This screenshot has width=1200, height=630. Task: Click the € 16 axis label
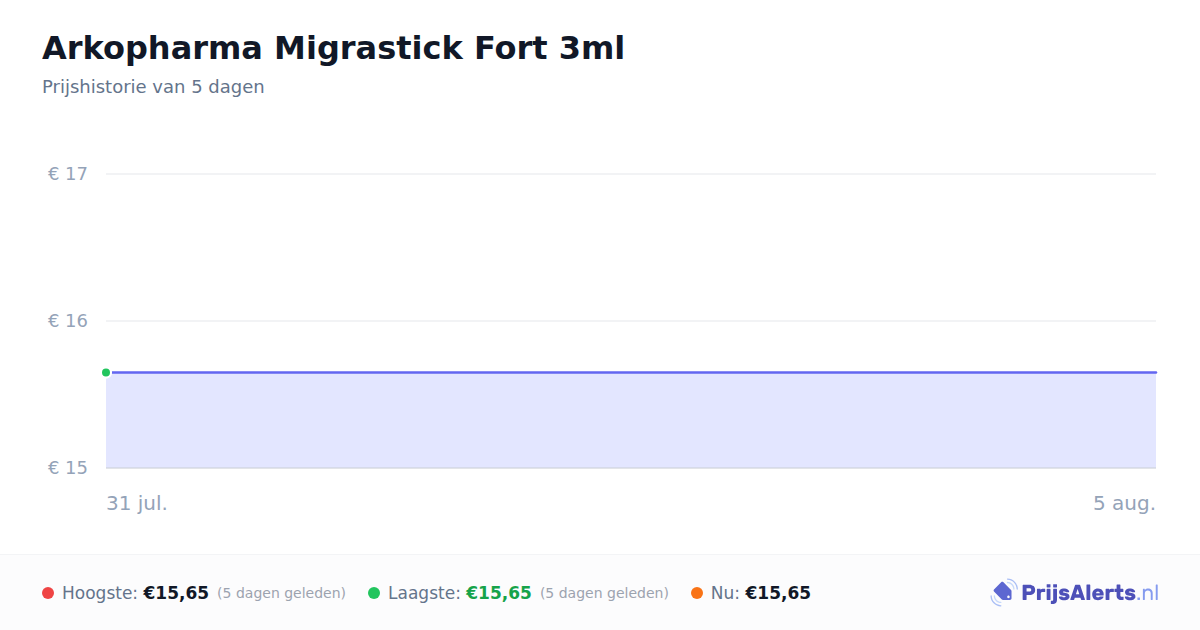[68, 321]
